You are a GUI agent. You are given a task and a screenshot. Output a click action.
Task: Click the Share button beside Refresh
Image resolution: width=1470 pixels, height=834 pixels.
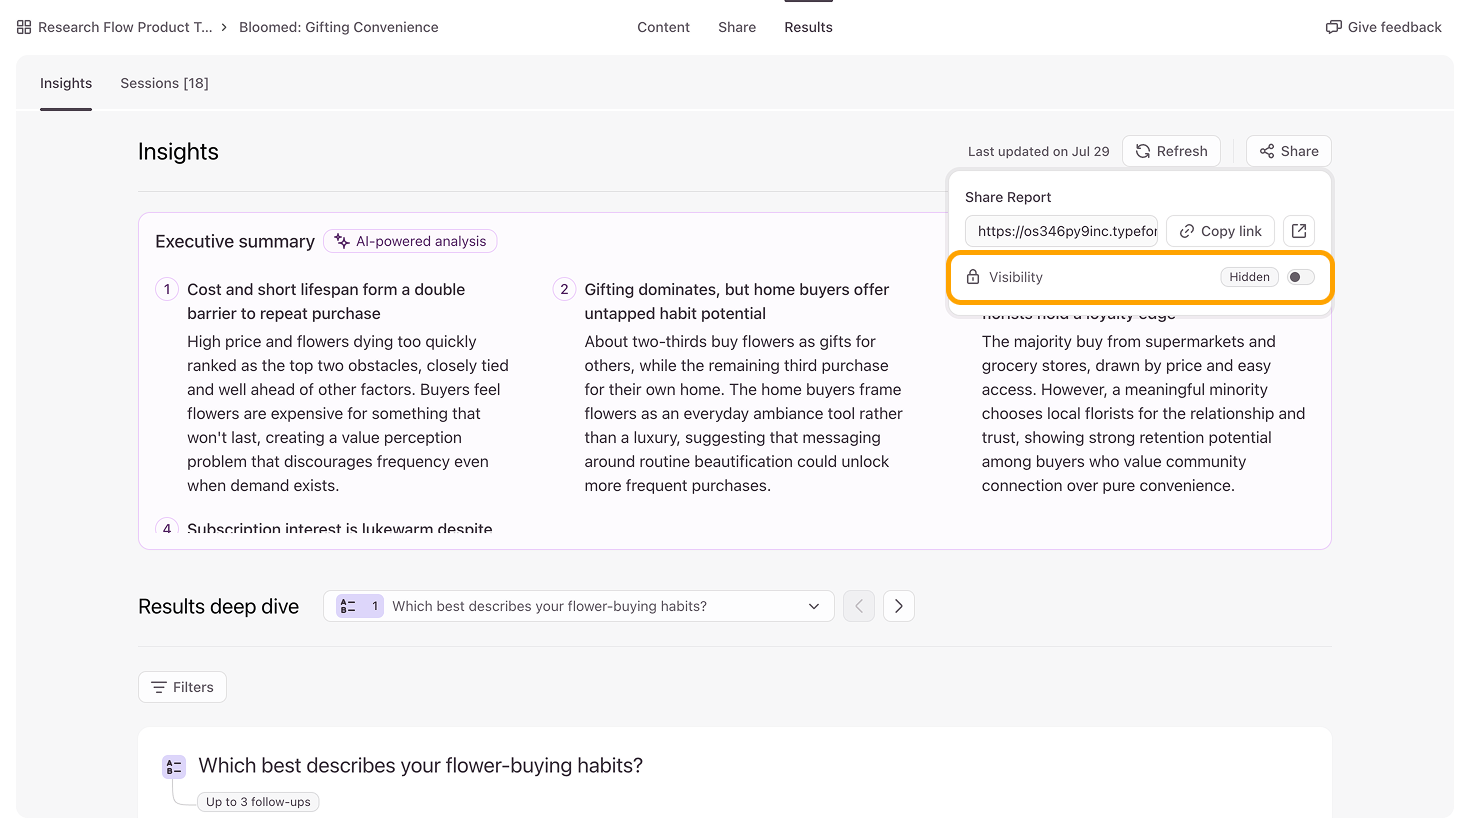coord(1289,151)
